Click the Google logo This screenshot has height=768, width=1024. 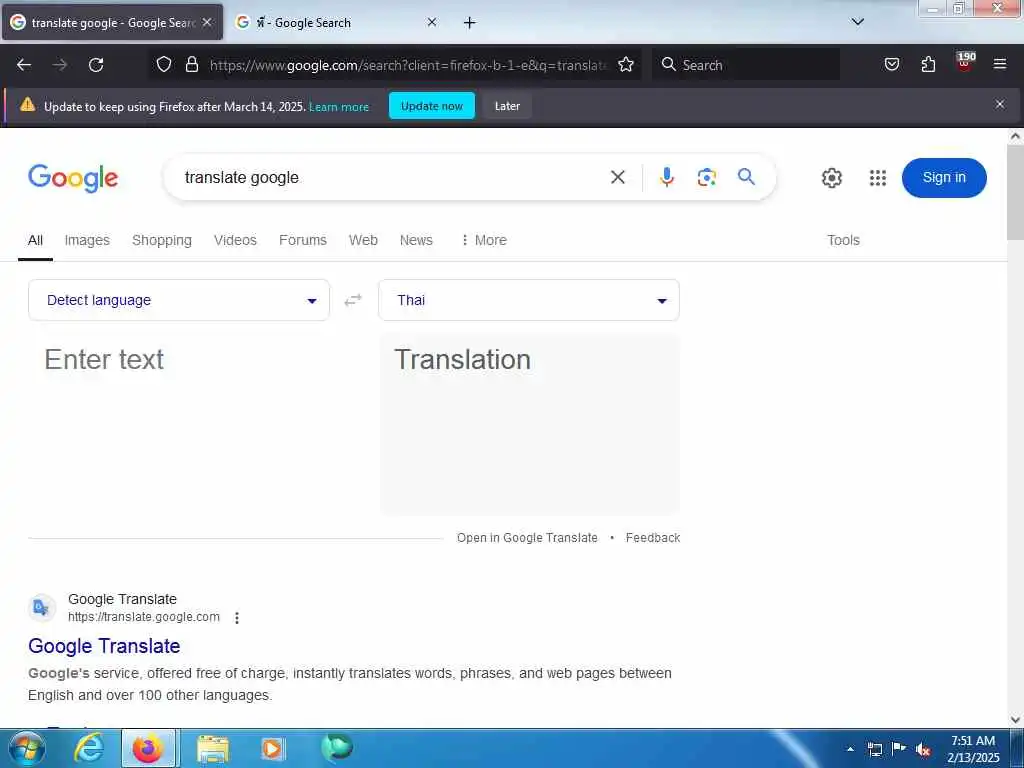click(x=73, y=178)
